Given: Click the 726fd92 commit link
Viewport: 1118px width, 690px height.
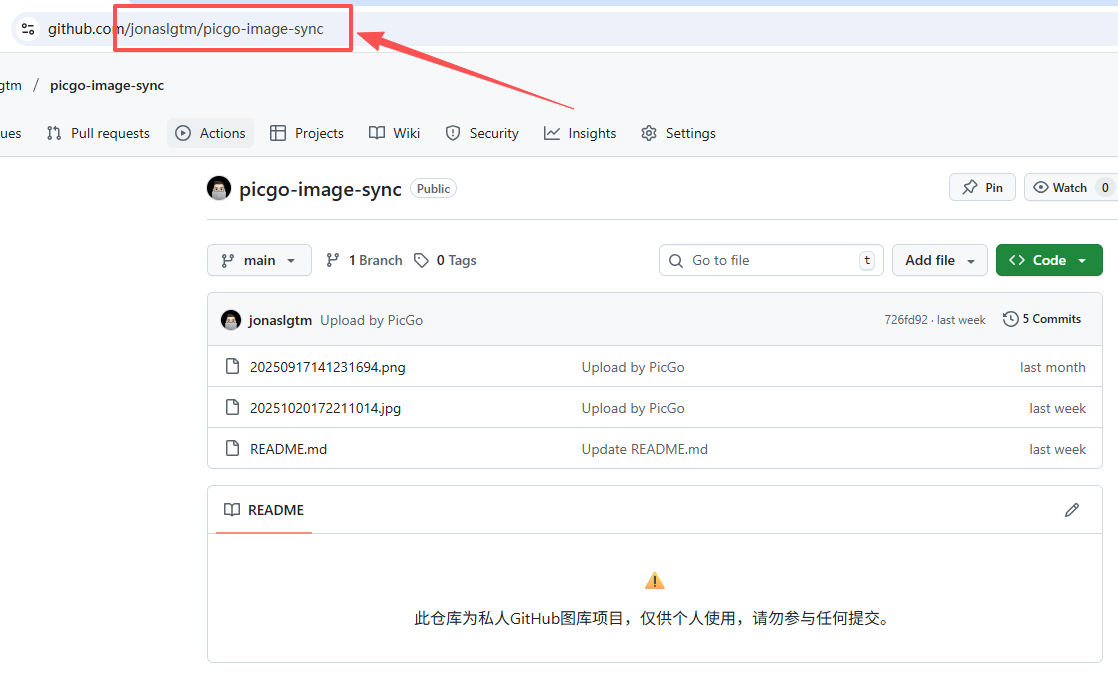Looking at the screenshot, I should click(906, 318).
